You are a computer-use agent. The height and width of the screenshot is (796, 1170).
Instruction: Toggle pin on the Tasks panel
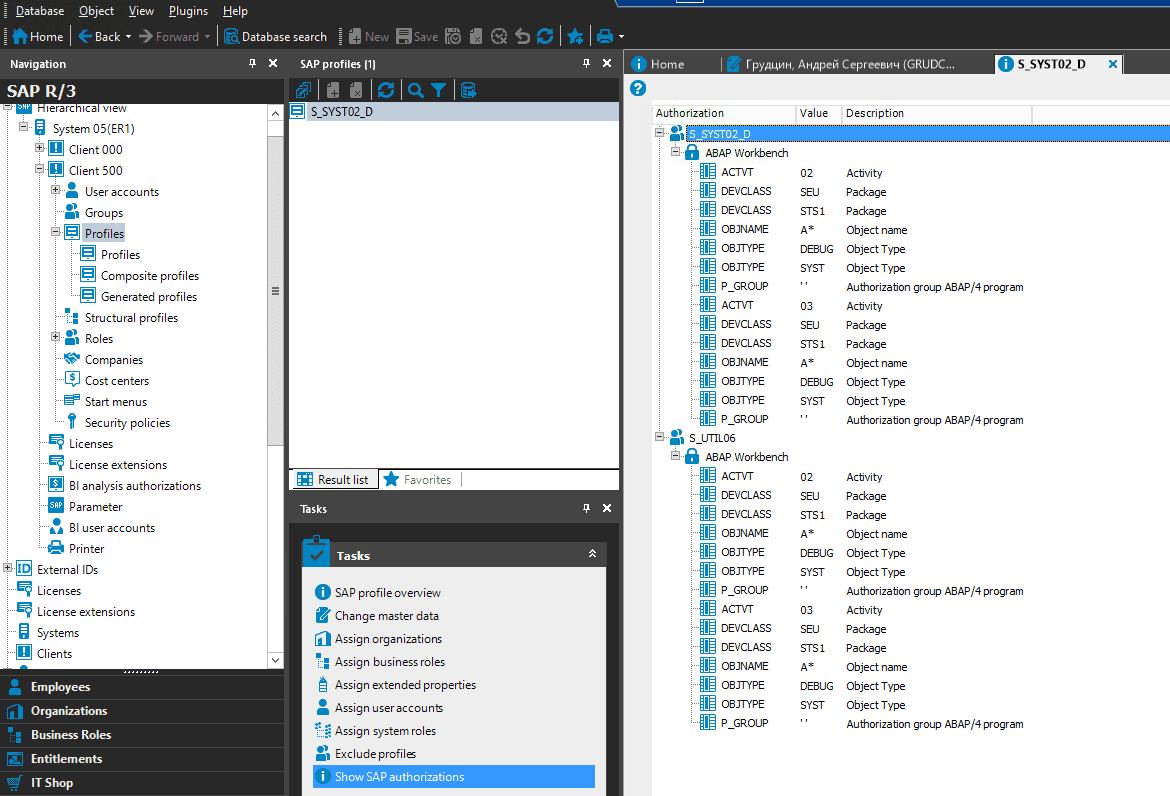click(x=586, y=509)
